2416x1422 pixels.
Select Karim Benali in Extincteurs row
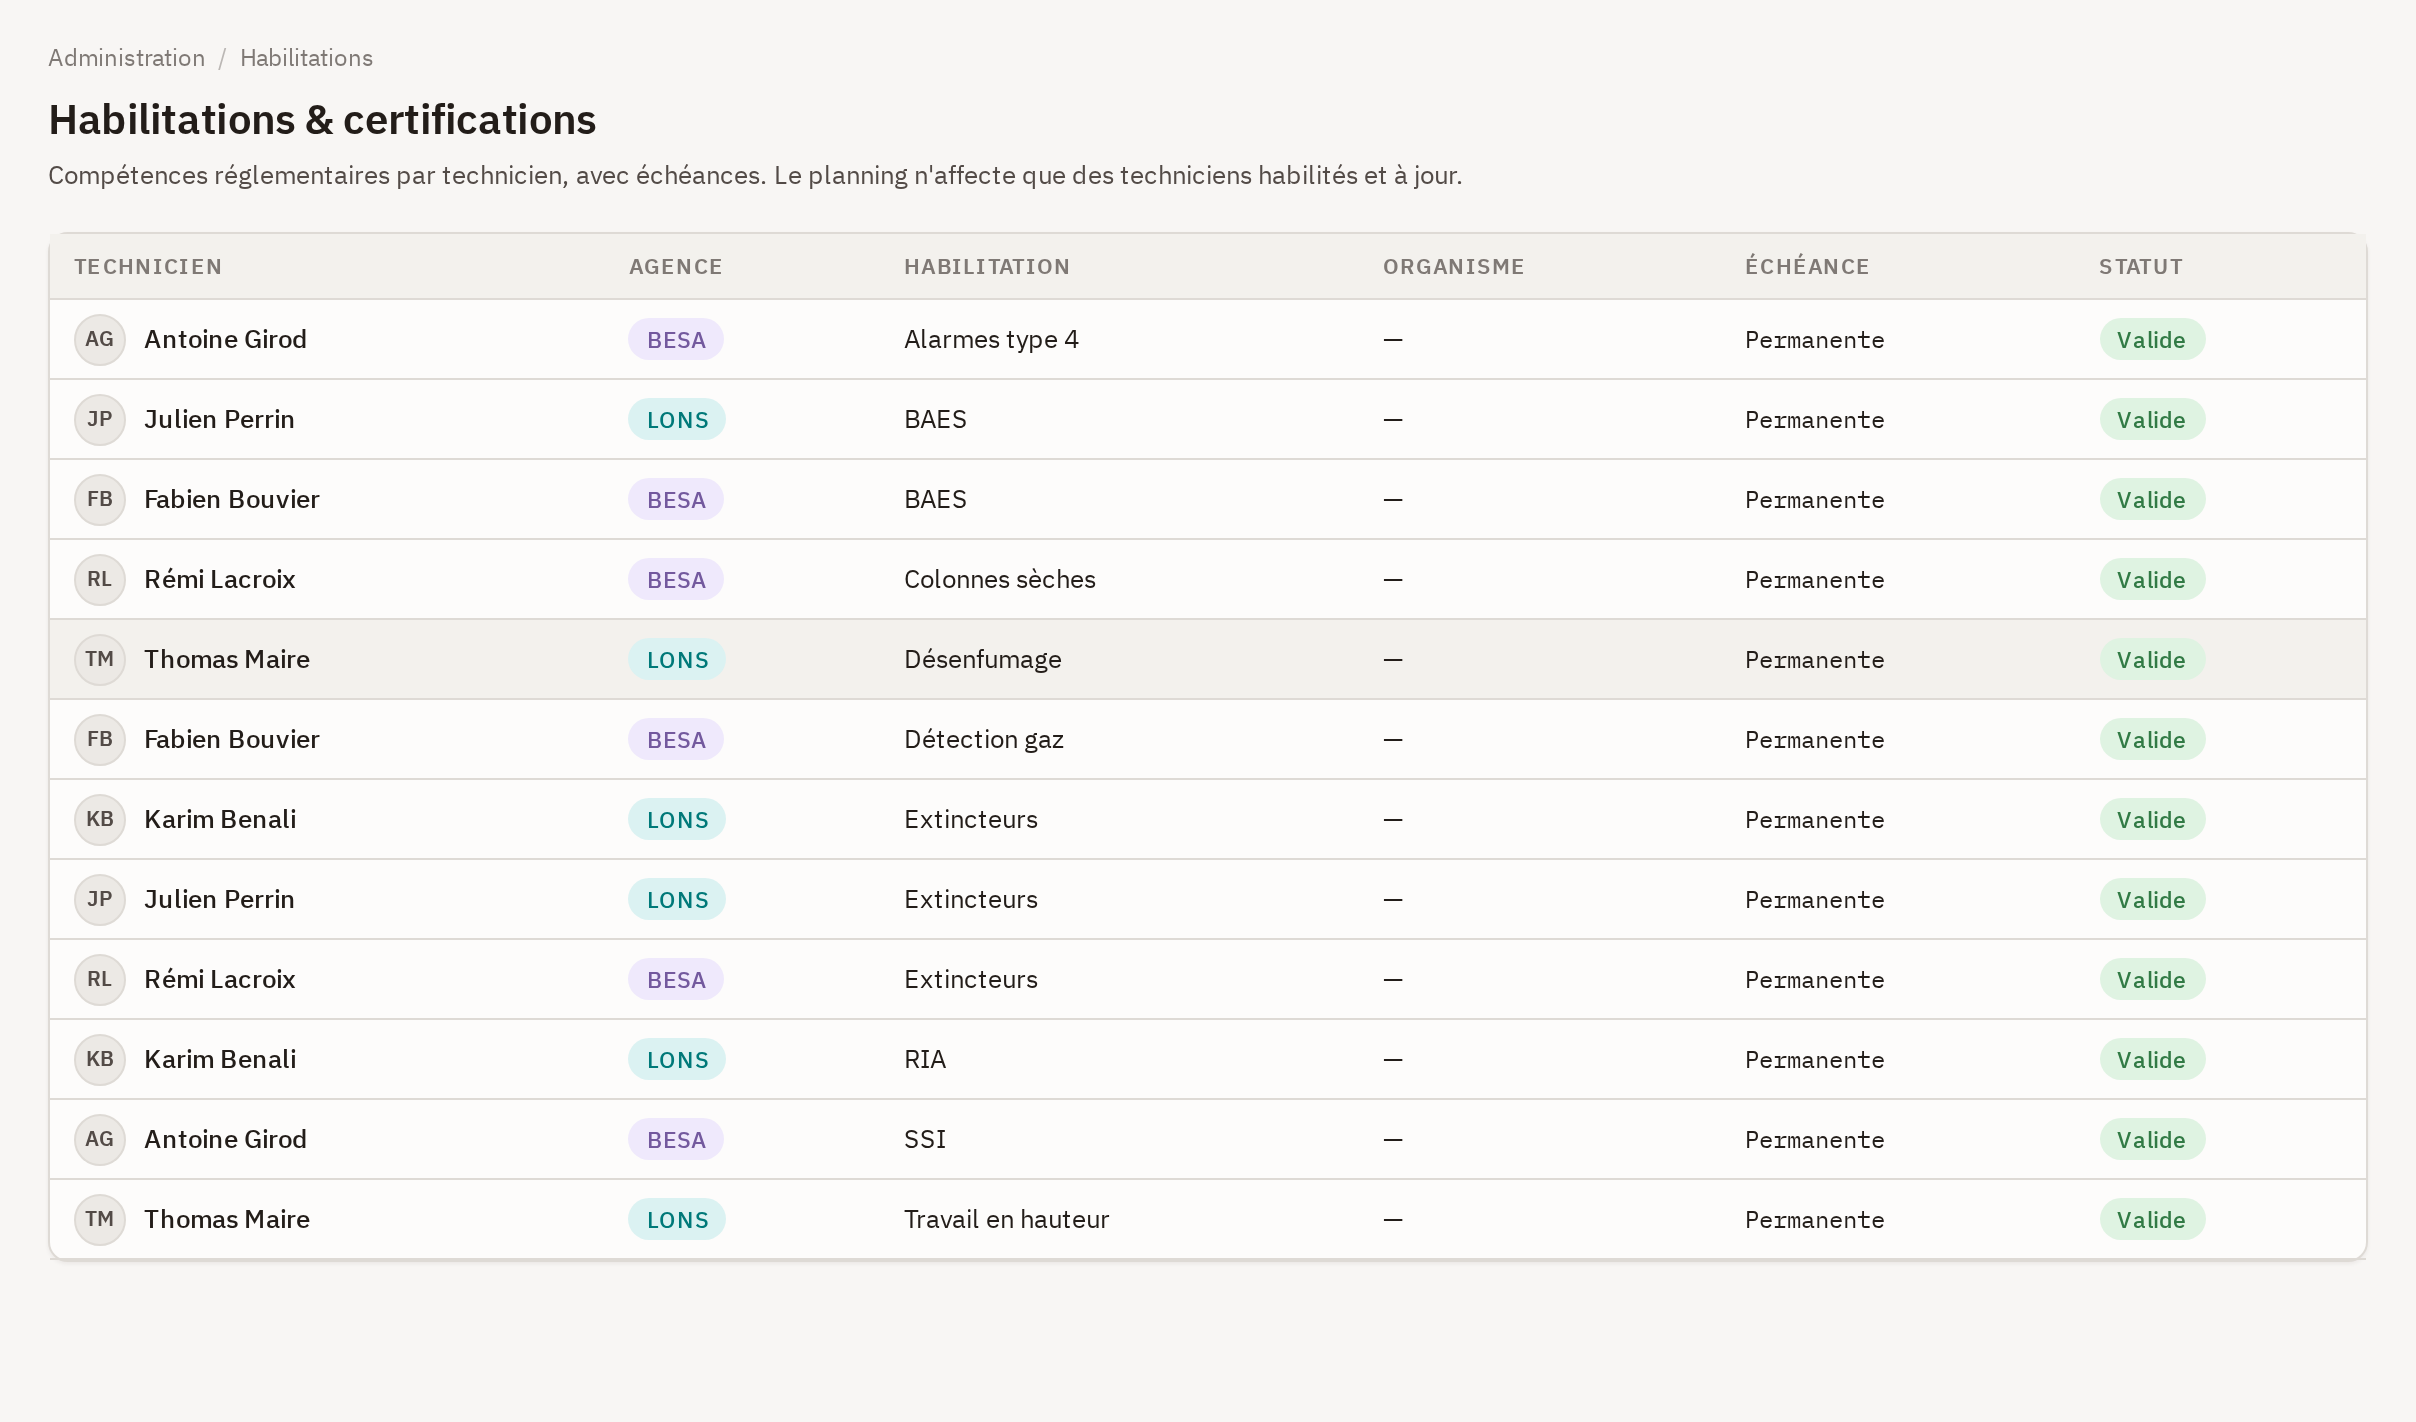click(x=220, y=819)
